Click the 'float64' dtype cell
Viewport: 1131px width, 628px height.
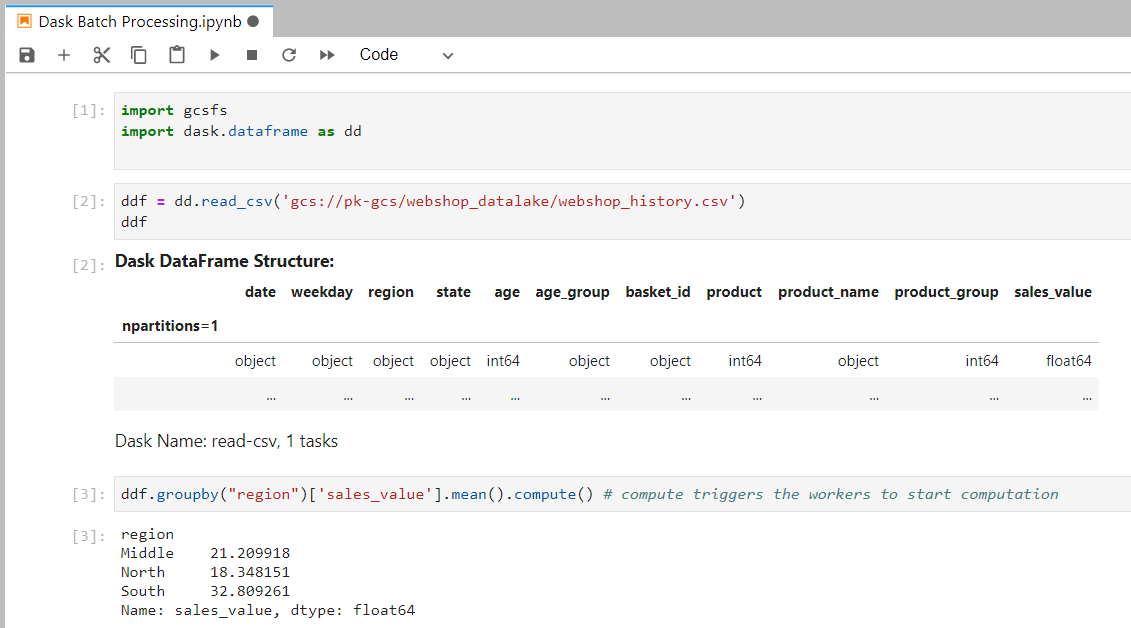click(x=1069, y=361)
